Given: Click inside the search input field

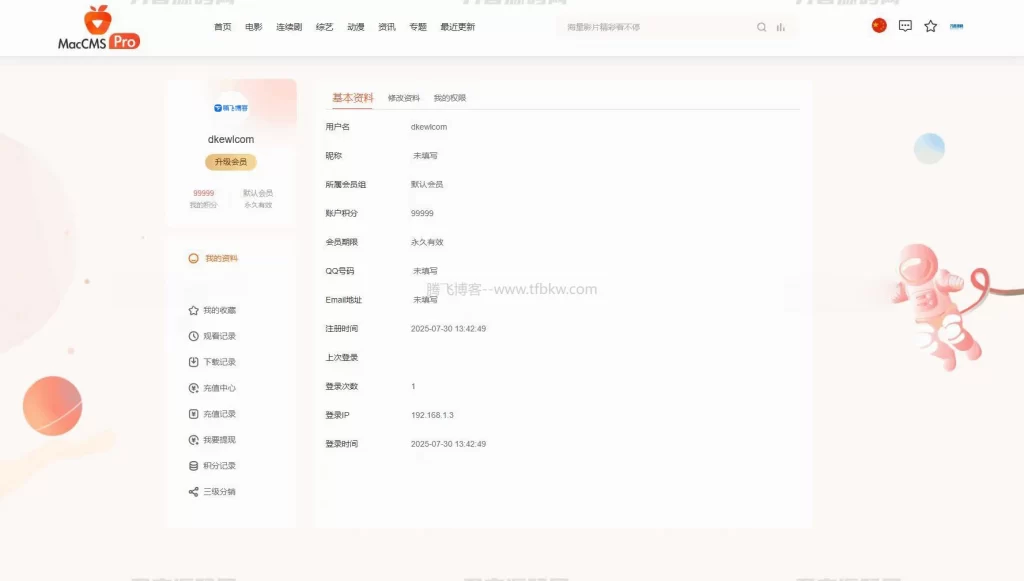Looking at the screenshot, I should (x=650, y=27).
